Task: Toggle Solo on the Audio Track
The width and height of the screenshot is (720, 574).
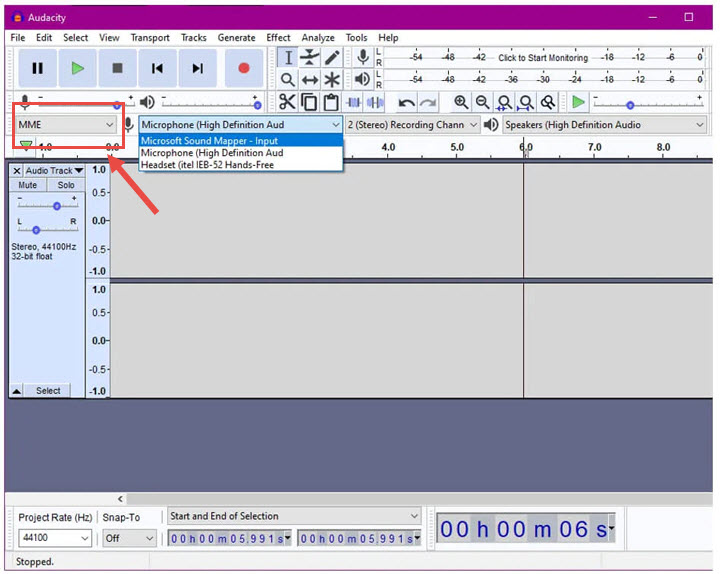Action: coord(66,185)
